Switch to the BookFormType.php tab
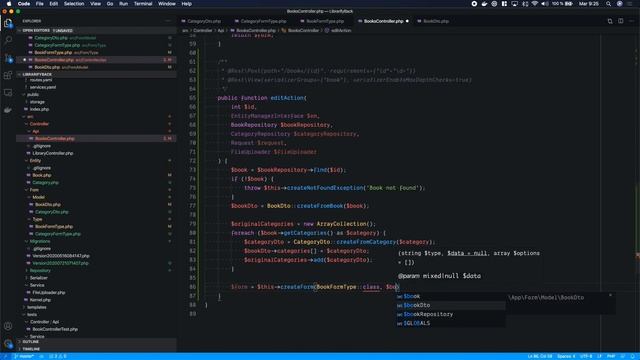The width and height of the screenshot is (640, 360). pos(325,21)
